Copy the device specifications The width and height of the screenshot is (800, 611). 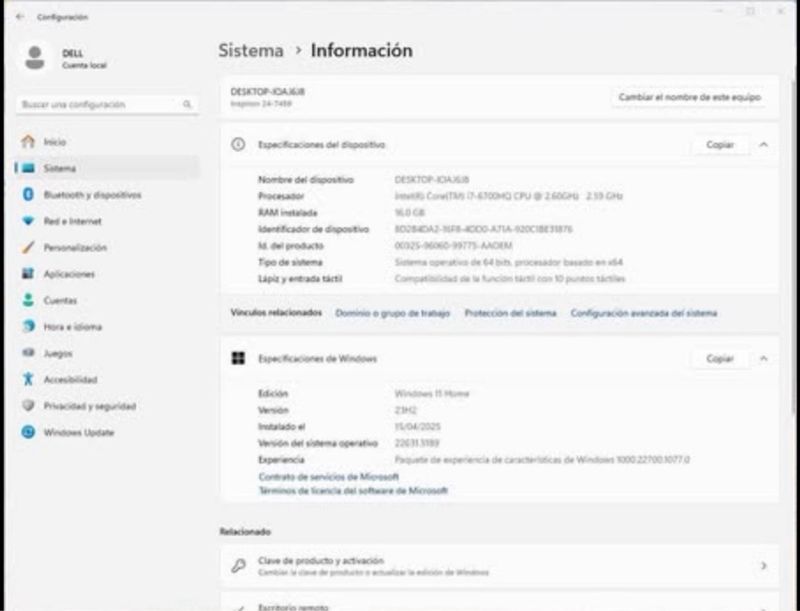(x=720, y=145)
